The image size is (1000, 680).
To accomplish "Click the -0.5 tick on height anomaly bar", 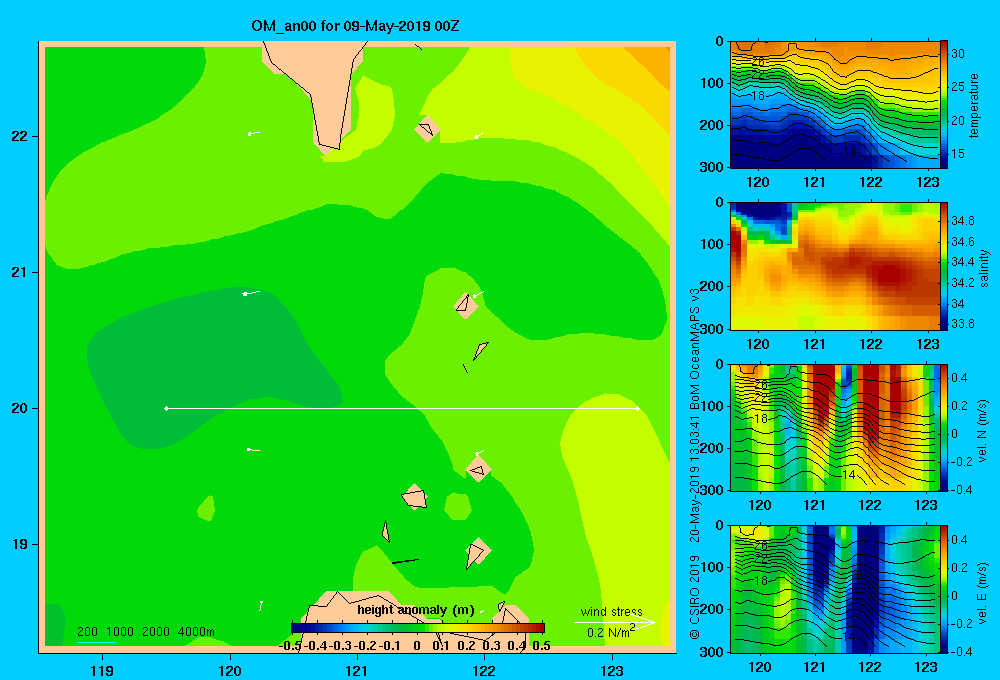I will point(290,646).
